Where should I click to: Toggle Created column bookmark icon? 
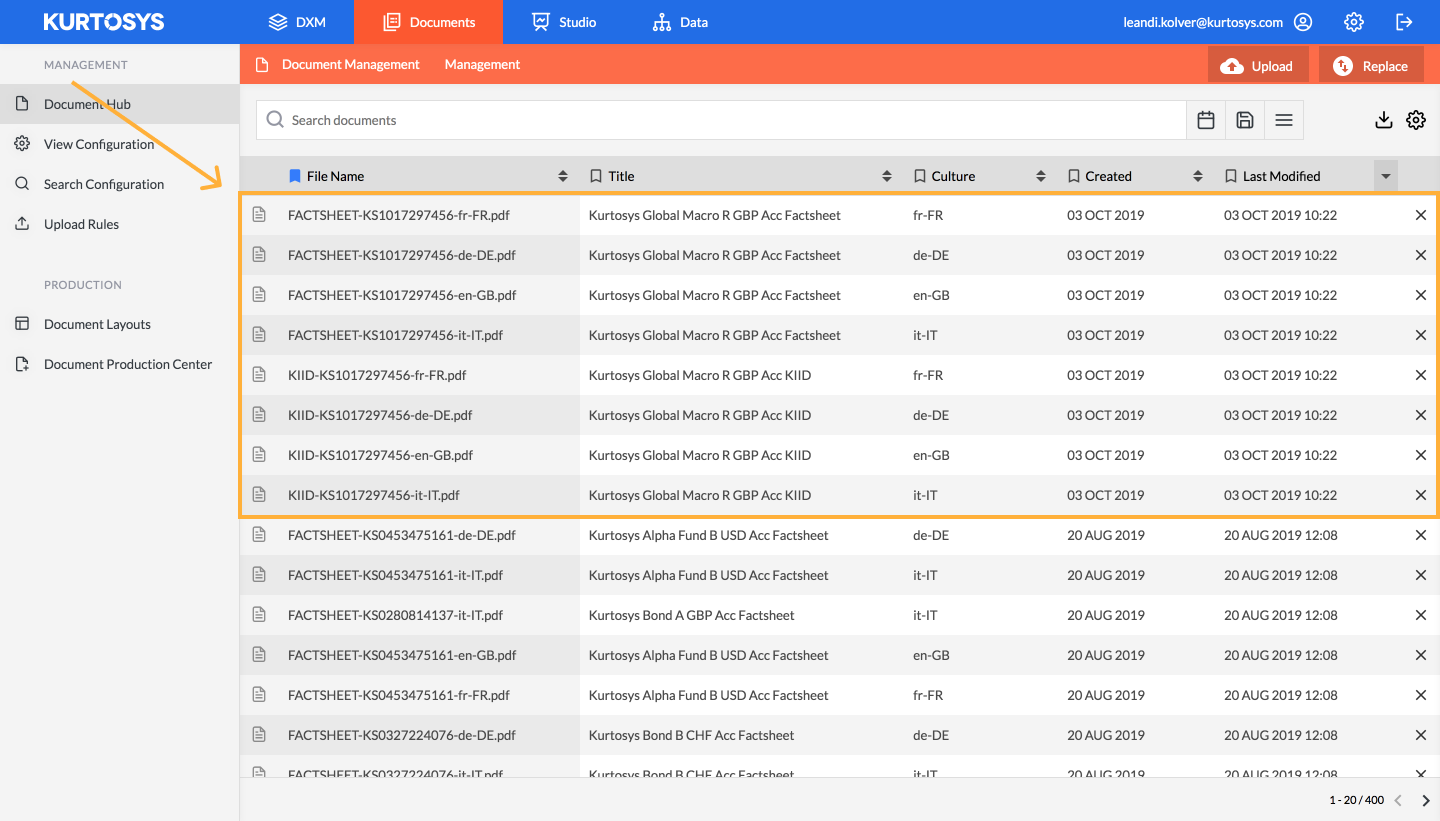pos(1074,176)
